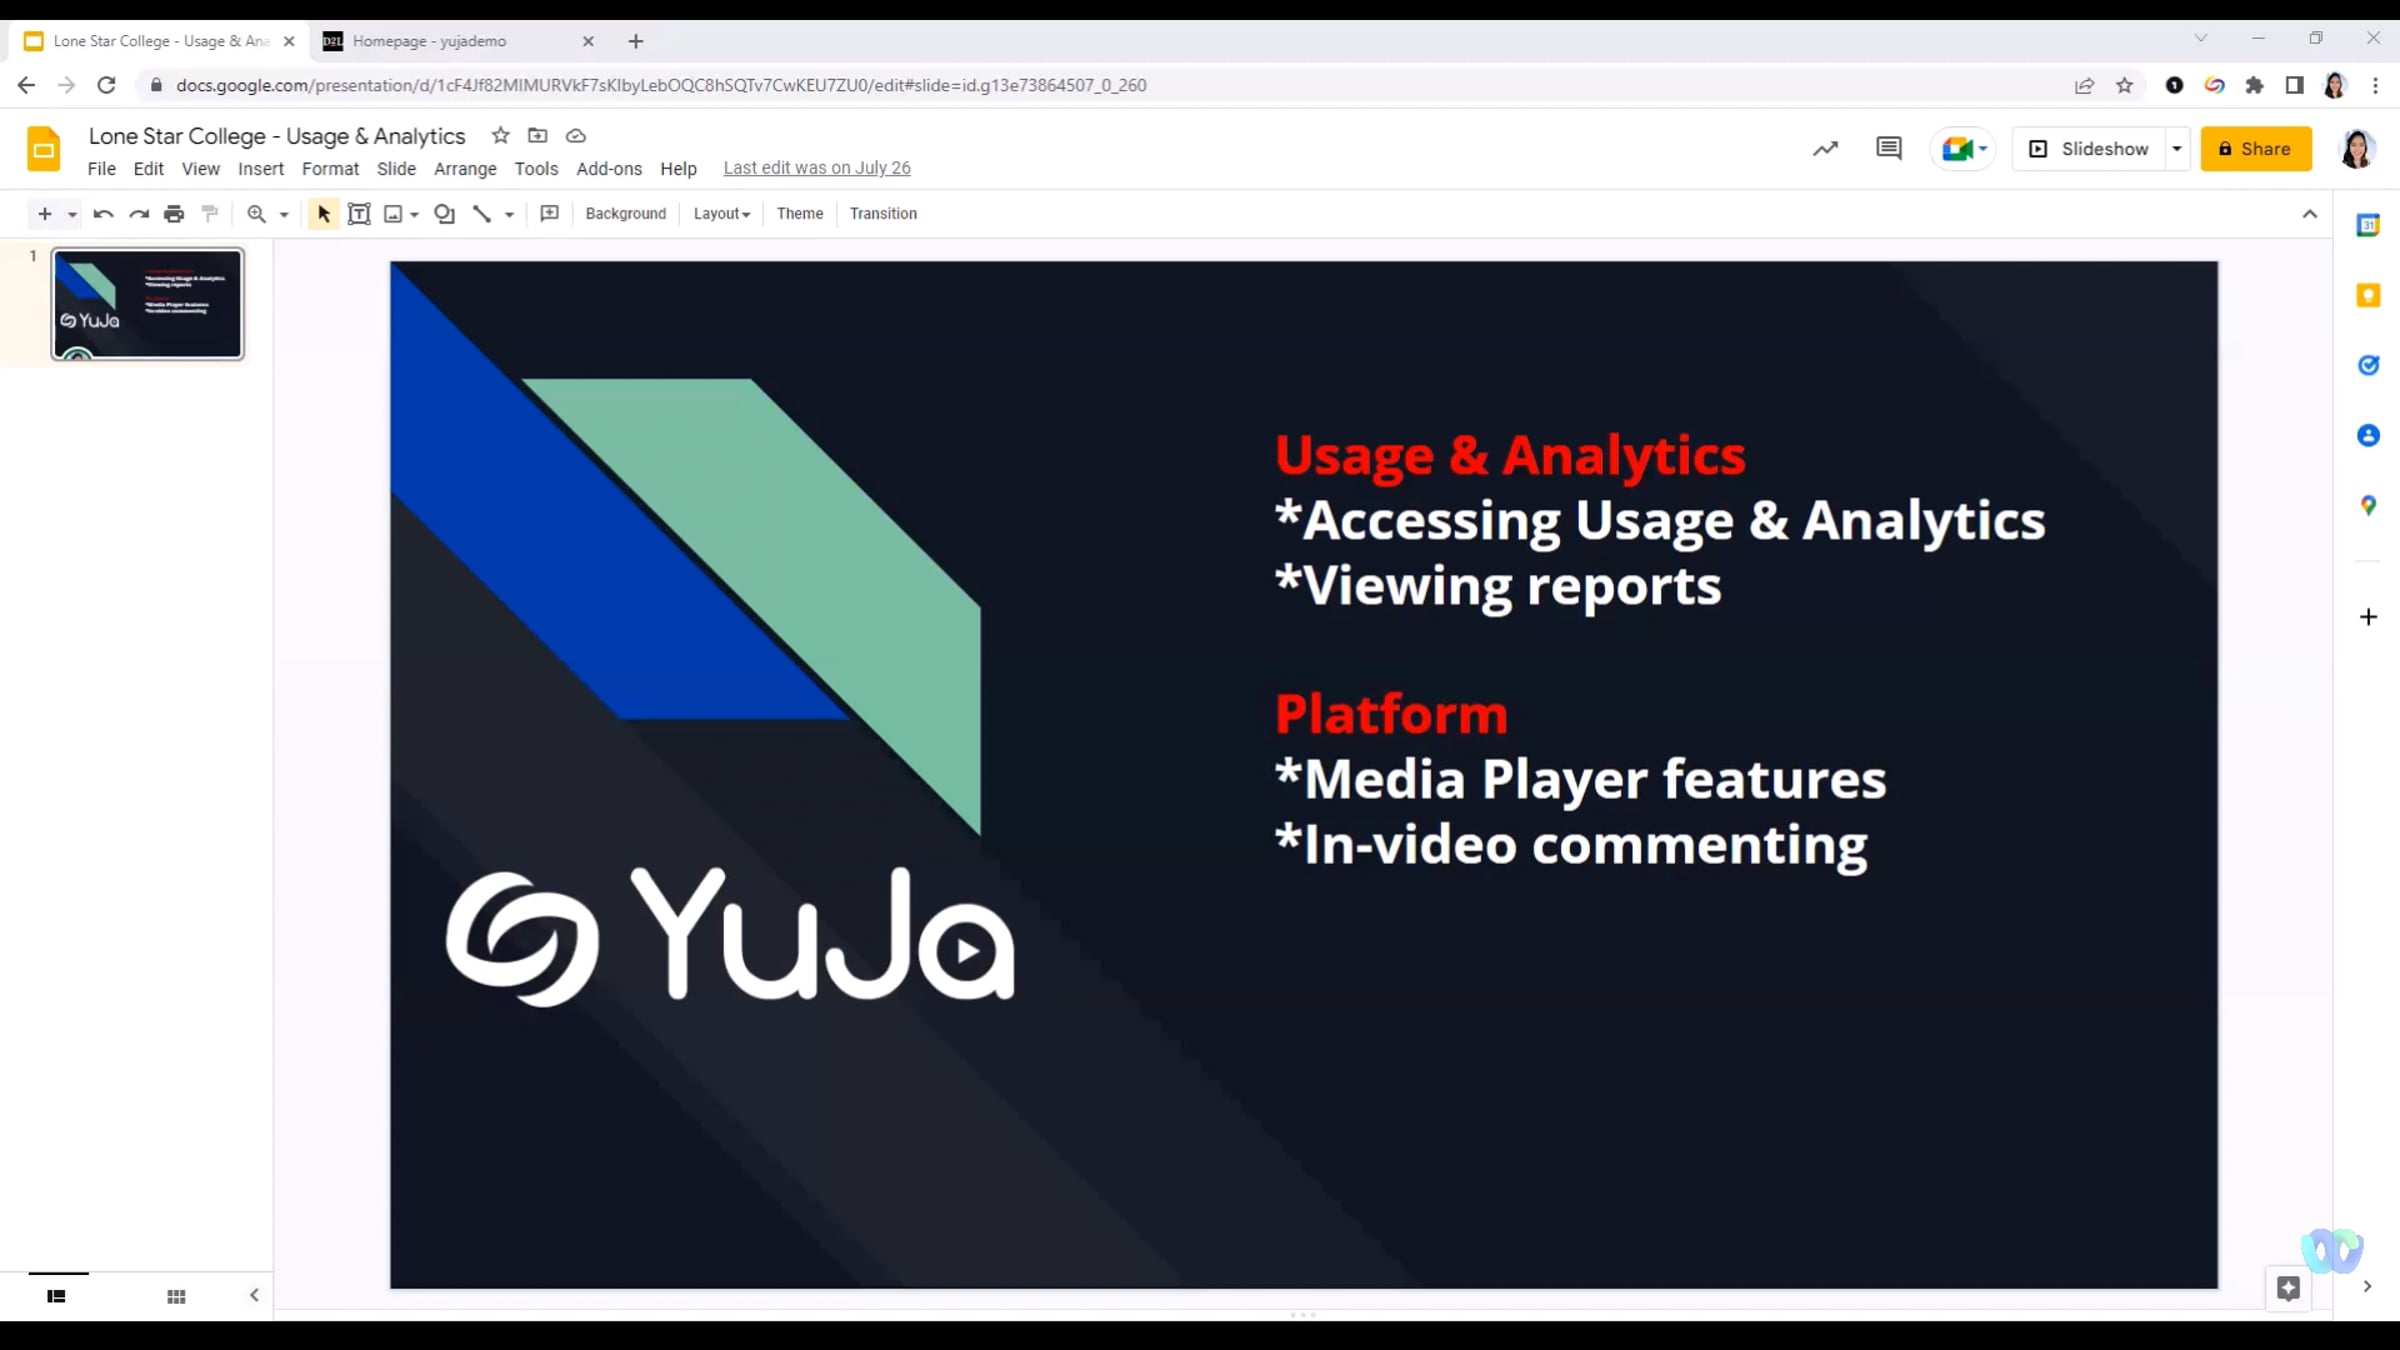
Task: Open Google Keep side panel
Action: pos(2368,295)
